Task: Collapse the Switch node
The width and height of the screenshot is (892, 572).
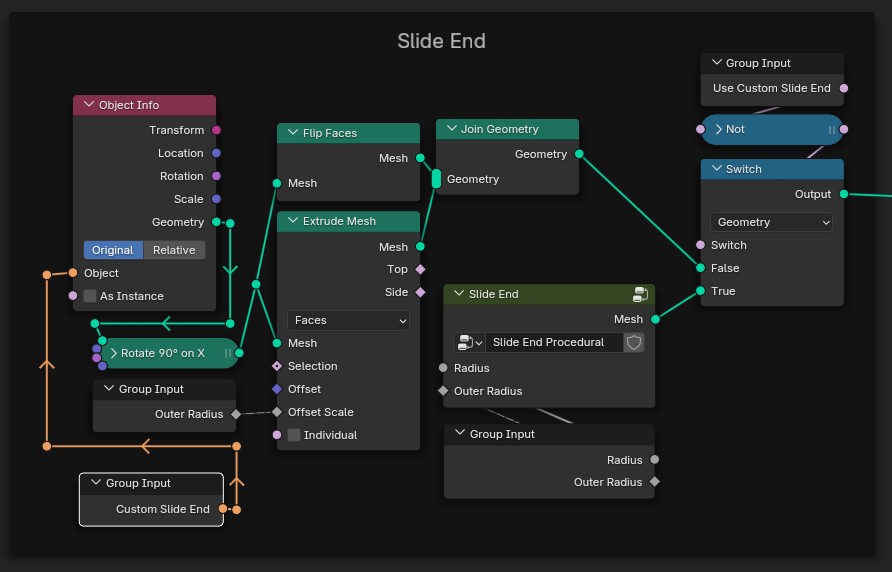Action: click(717, 168)
